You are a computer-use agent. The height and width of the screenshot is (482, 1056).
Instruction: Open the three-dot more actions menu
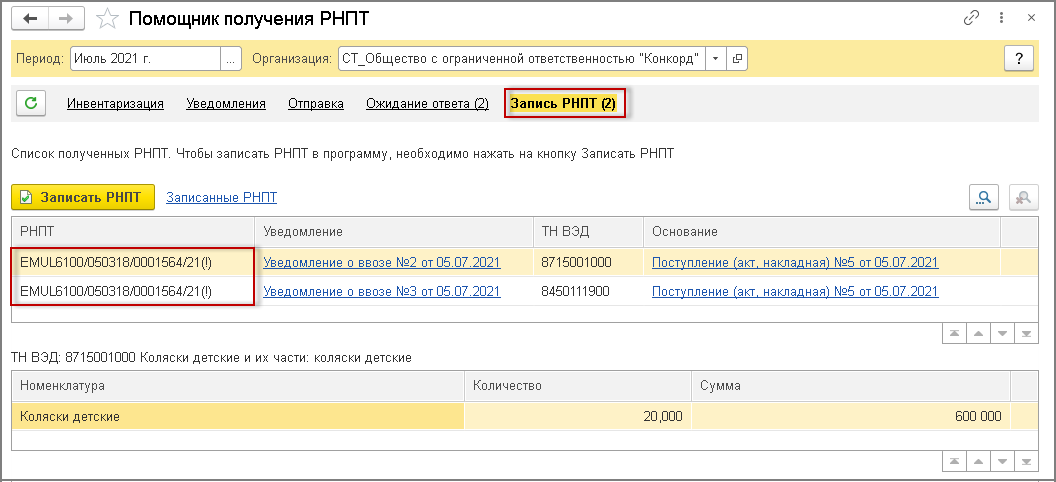pyautogui.click(x=1002, y=19)
